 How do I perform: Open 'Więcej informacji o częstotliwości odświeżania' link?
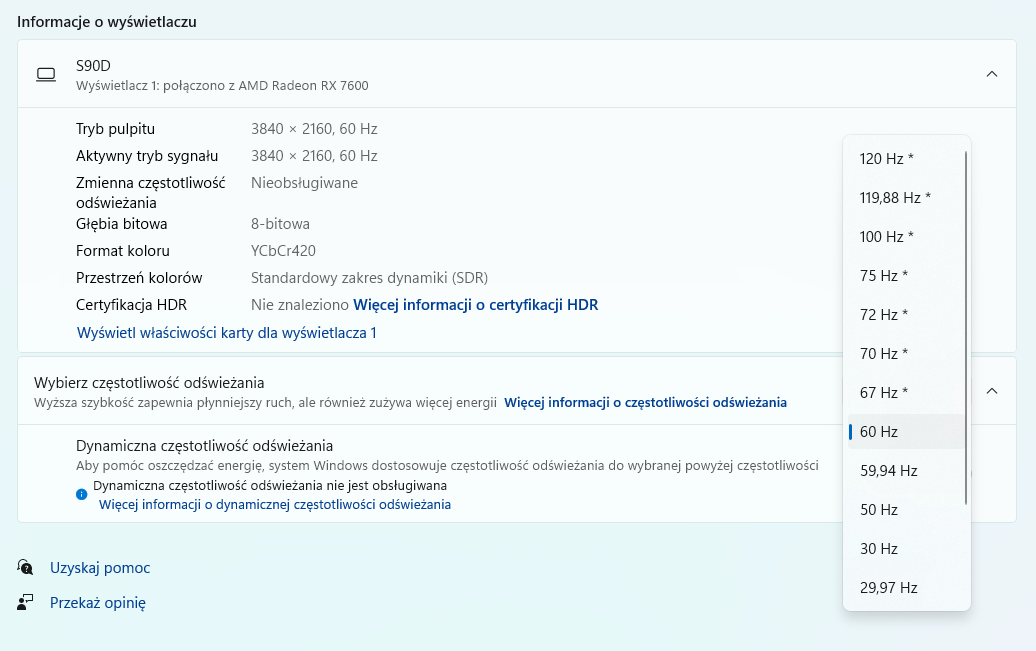(x=646, y=402)
